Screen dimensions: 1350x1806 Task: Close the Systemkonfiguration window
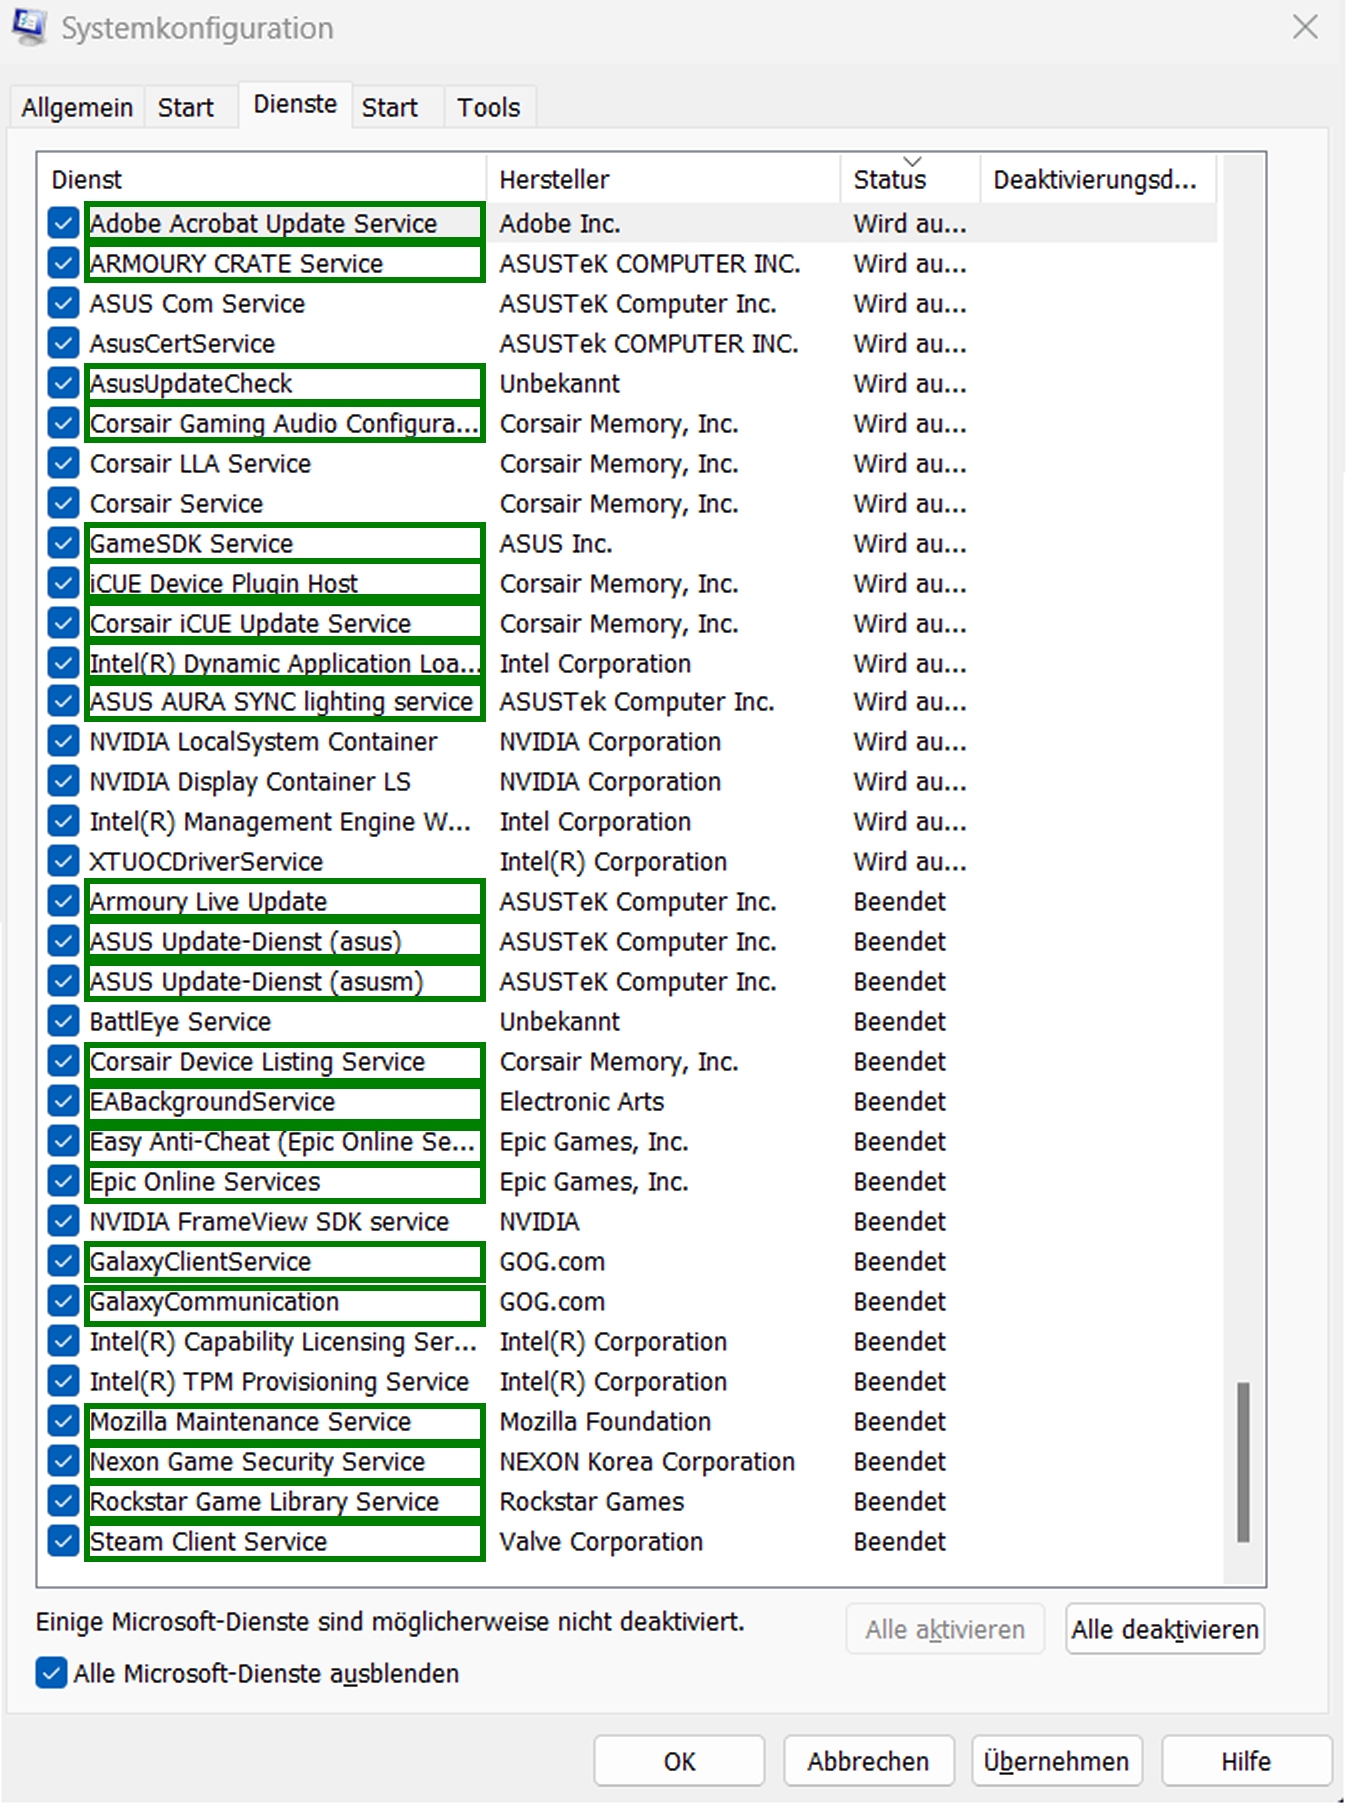(x=1305, y=27)
